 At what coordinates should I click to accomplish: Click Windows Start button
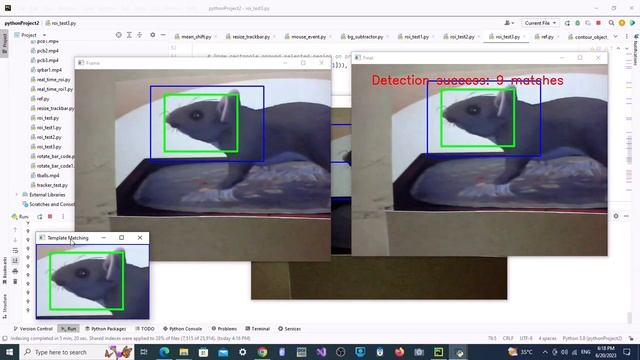click(x=9, y=352)
